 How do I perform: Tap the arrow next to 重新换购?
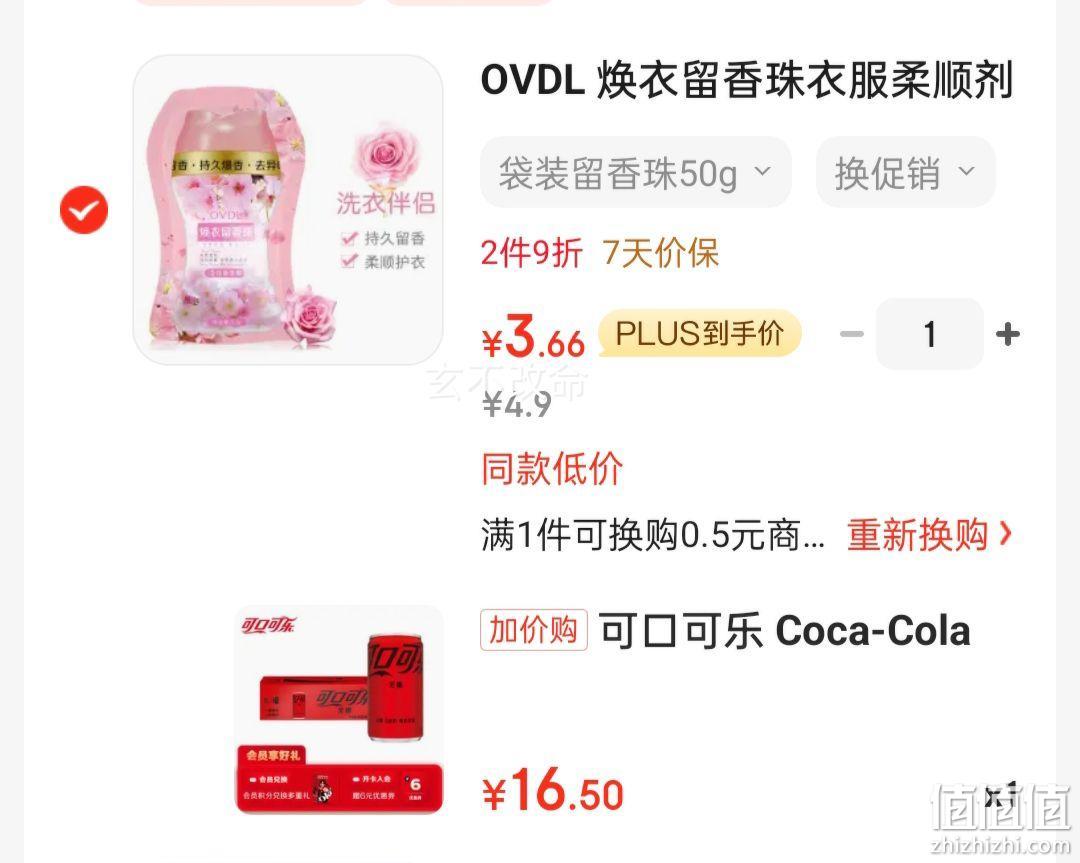click(x=1005, y=533)
